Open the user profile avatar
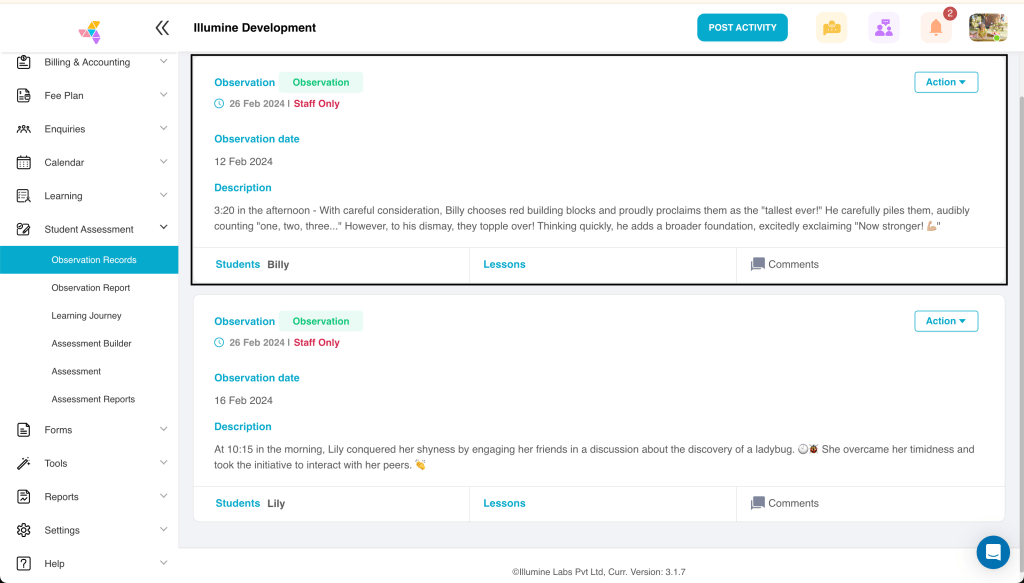This screenshot has height=583, width=1024. (x=987, y=27)
